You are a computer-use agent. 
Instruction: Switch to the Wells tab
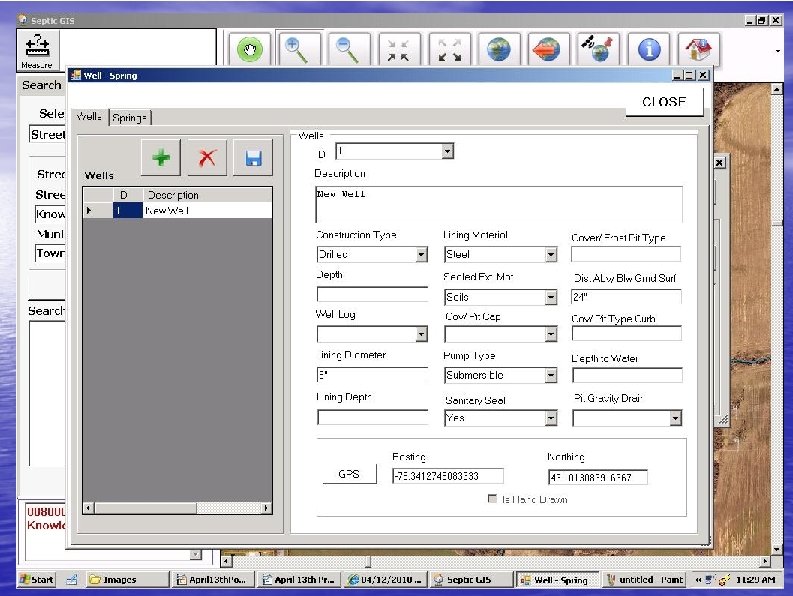pyautogui.click(x=90, y=117)
